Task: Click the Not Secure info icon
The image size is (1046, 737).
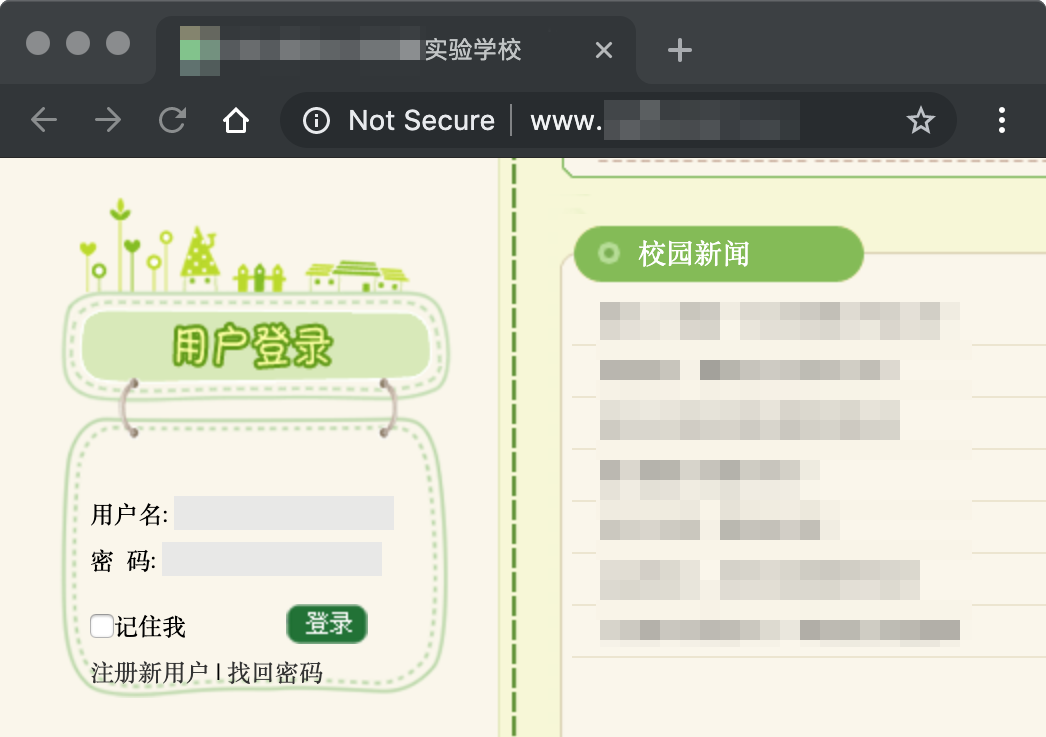Action: coord(316,120)
